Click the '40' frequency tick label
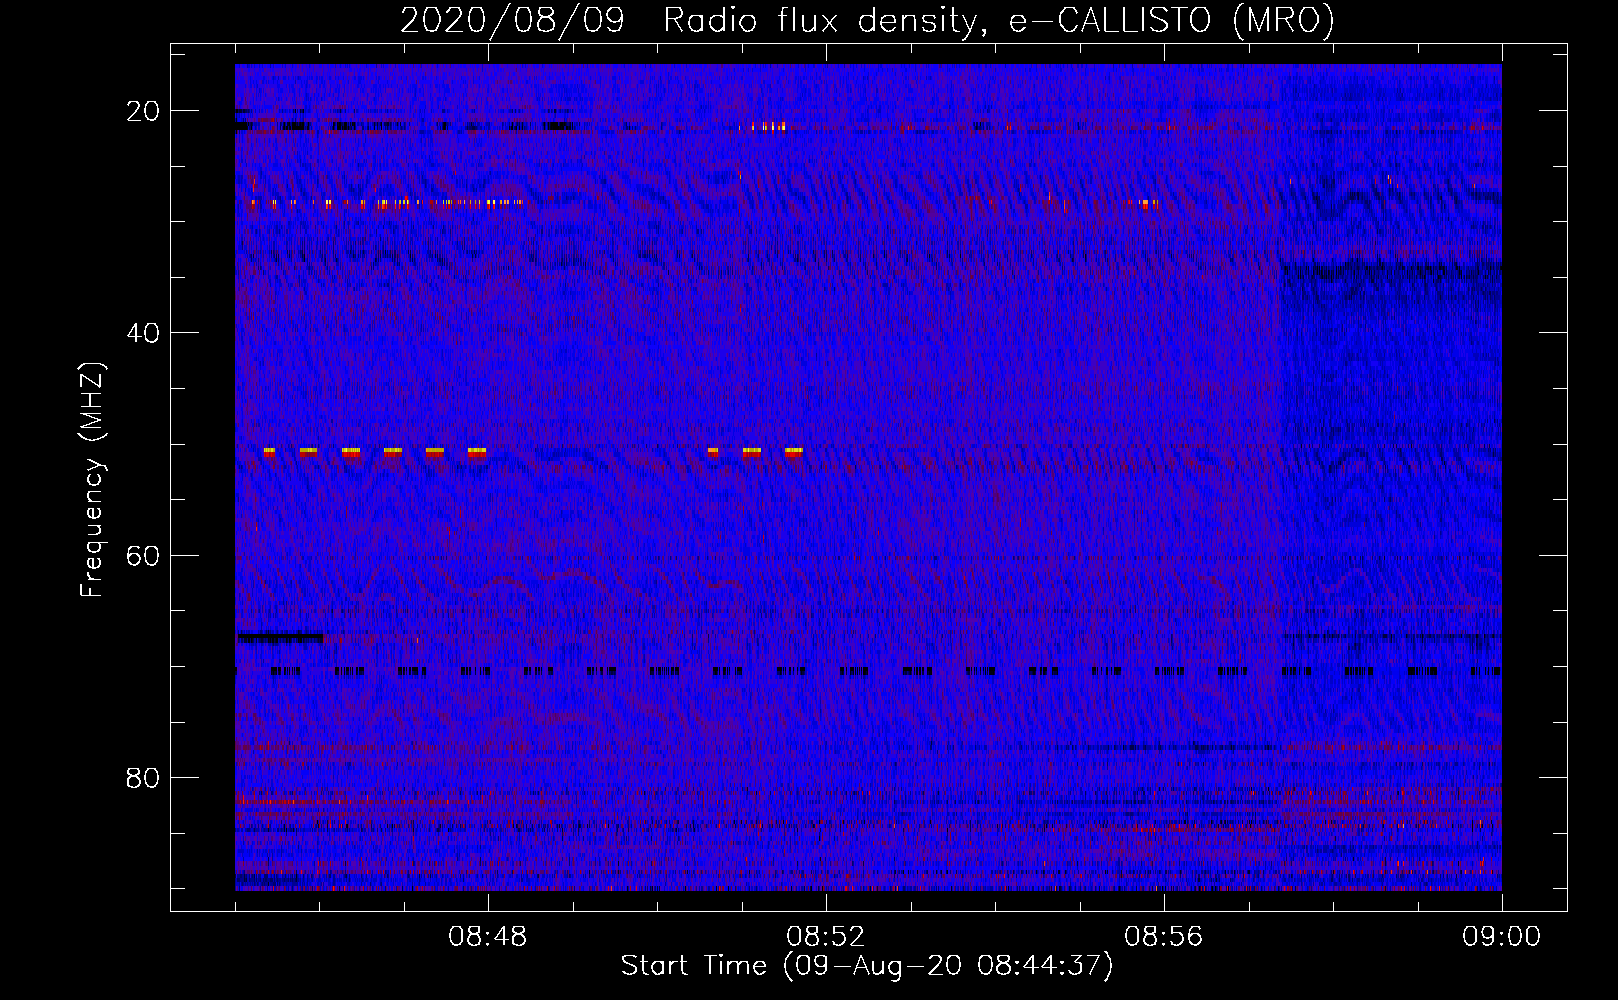 (143, 333)
